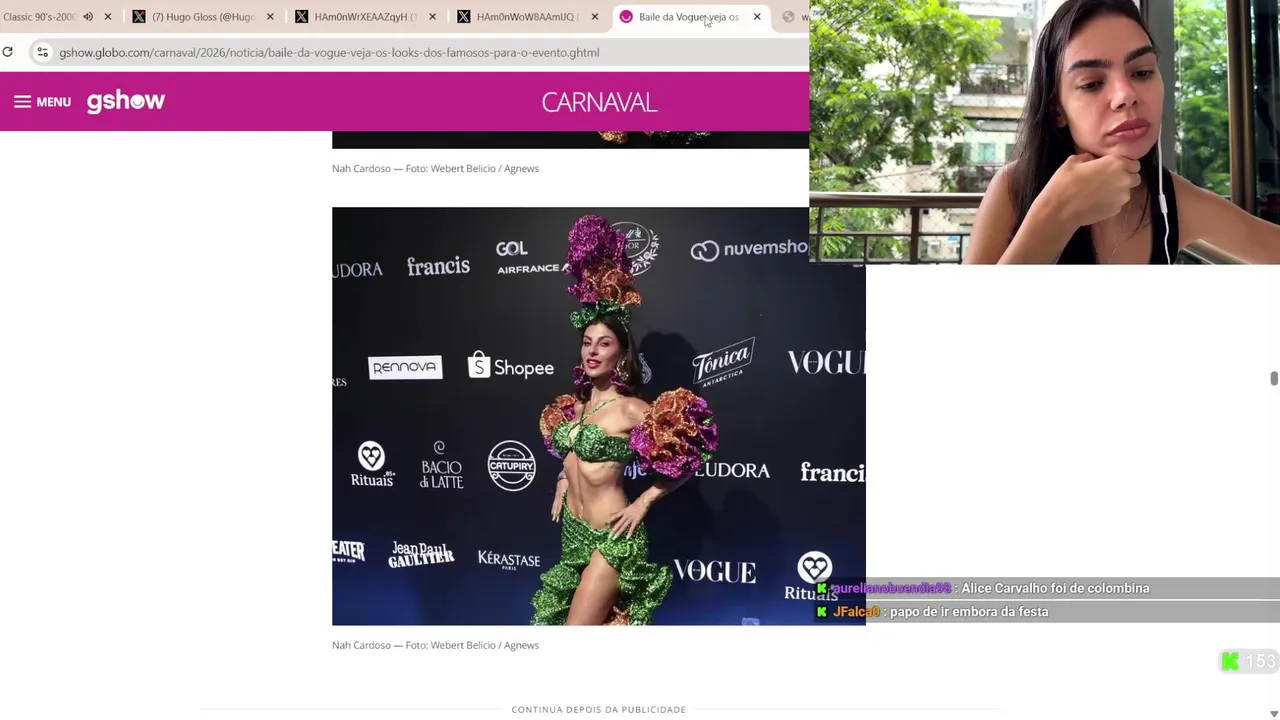Open the Nah Cardoso green costume photo
The height and width of the screenshot is (720, 1280).
(598, 416)
